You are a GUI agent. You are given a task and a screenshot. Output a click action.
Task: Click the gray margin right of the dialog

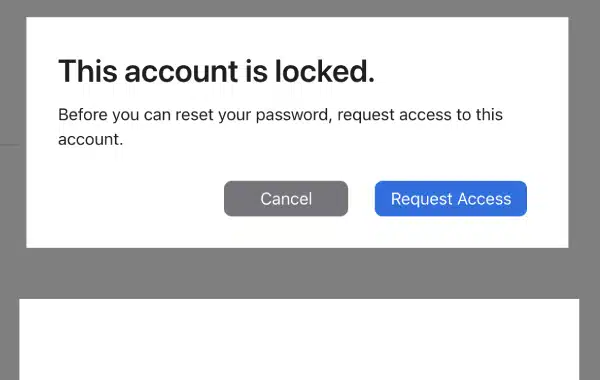coord(584,132)
